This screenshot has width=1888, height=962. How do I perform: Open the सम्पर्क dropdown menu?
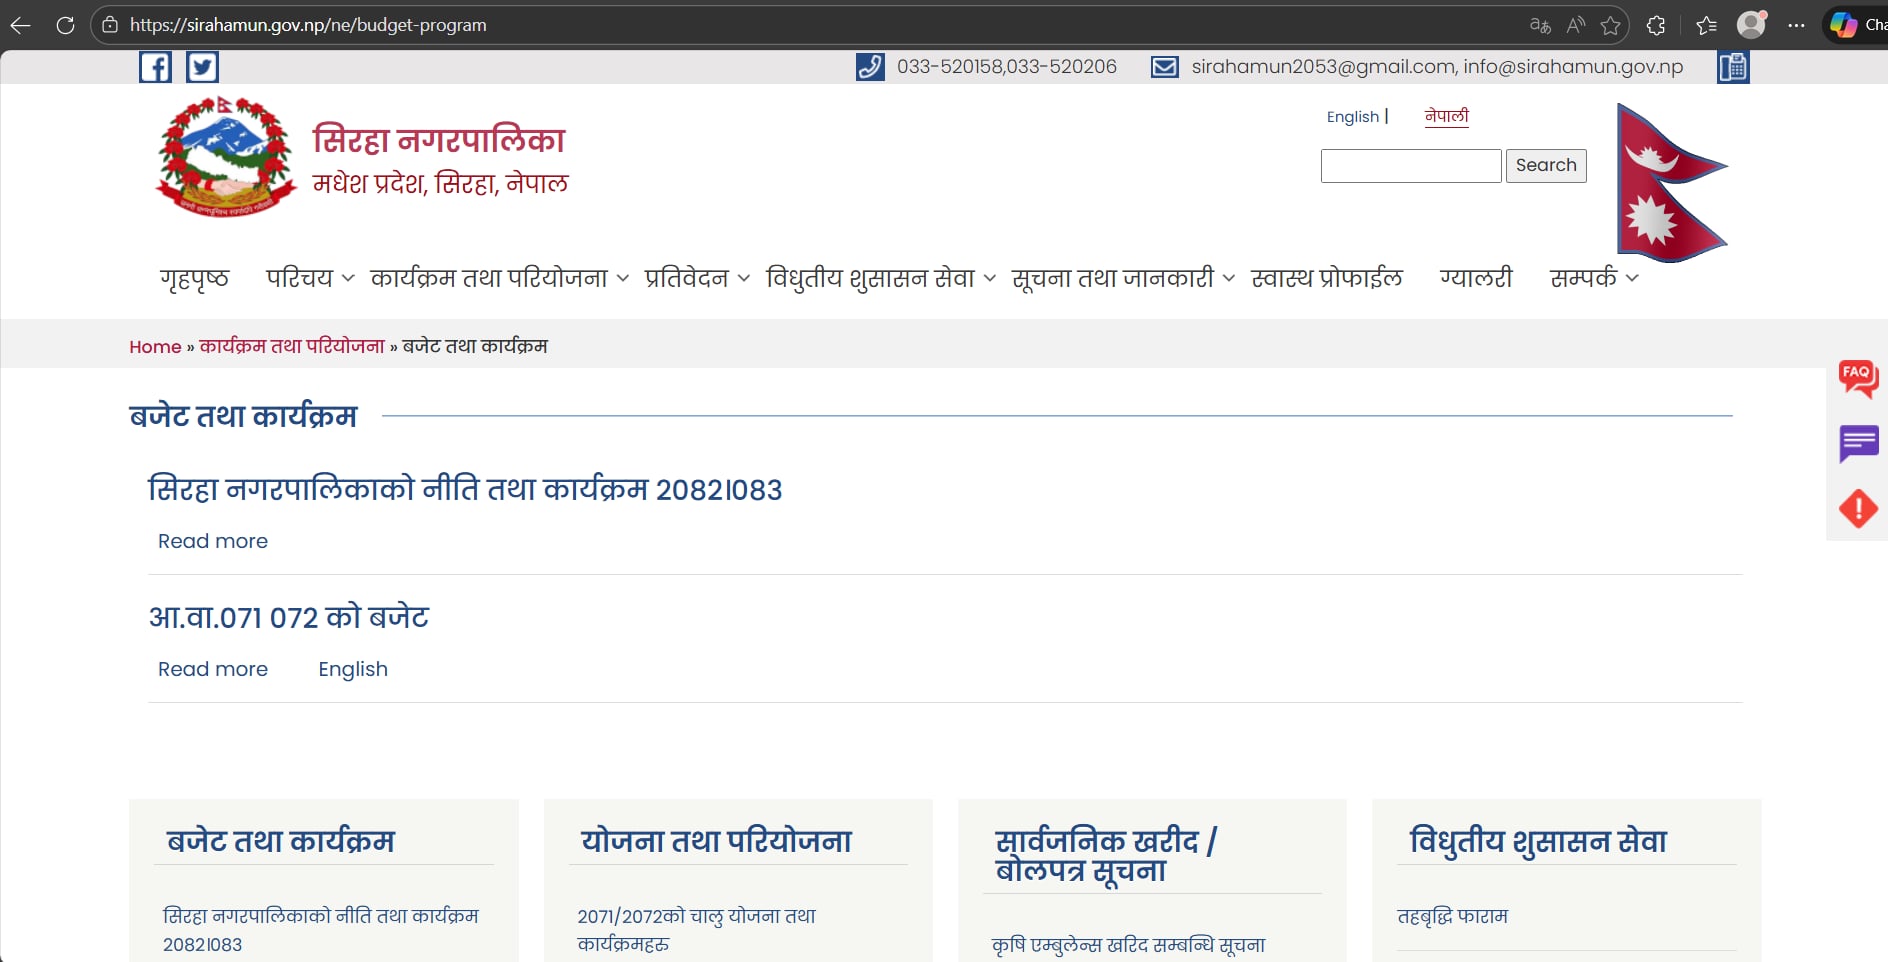(1593, 278)
